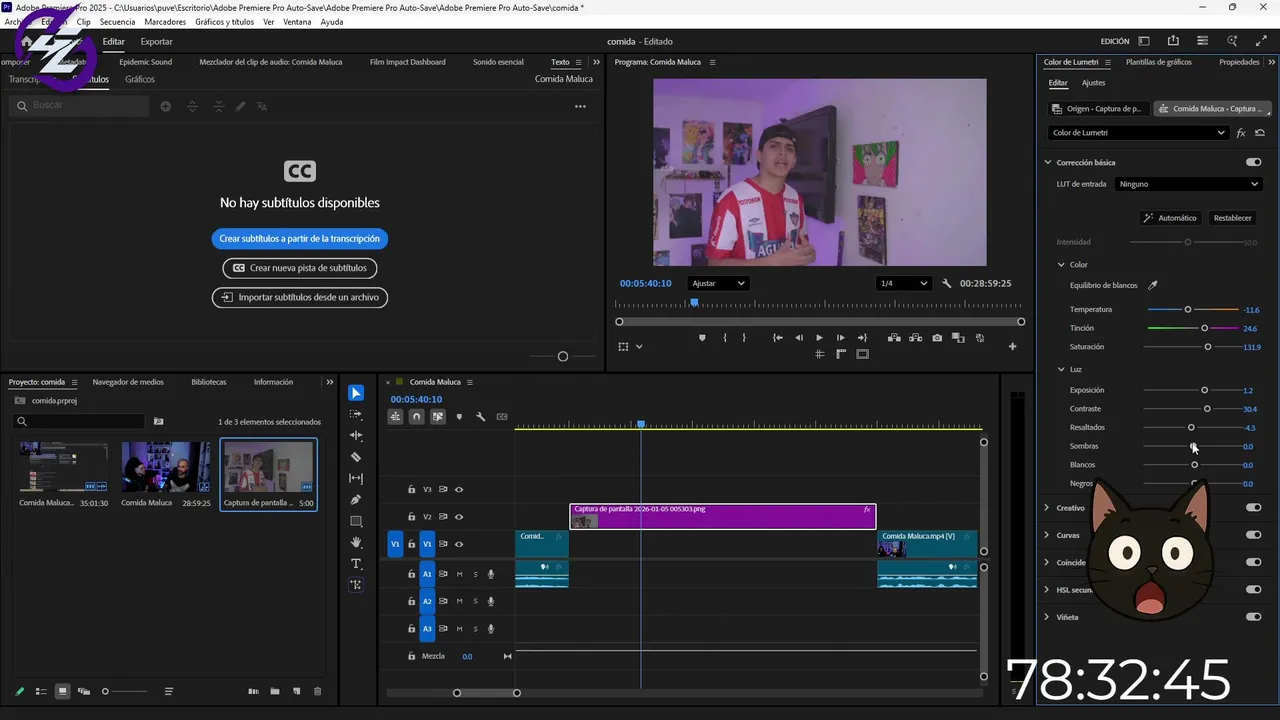Click the white balance eyedropper
The width and height of the screenshot is (1280, 720).
tap(1152, 285)
